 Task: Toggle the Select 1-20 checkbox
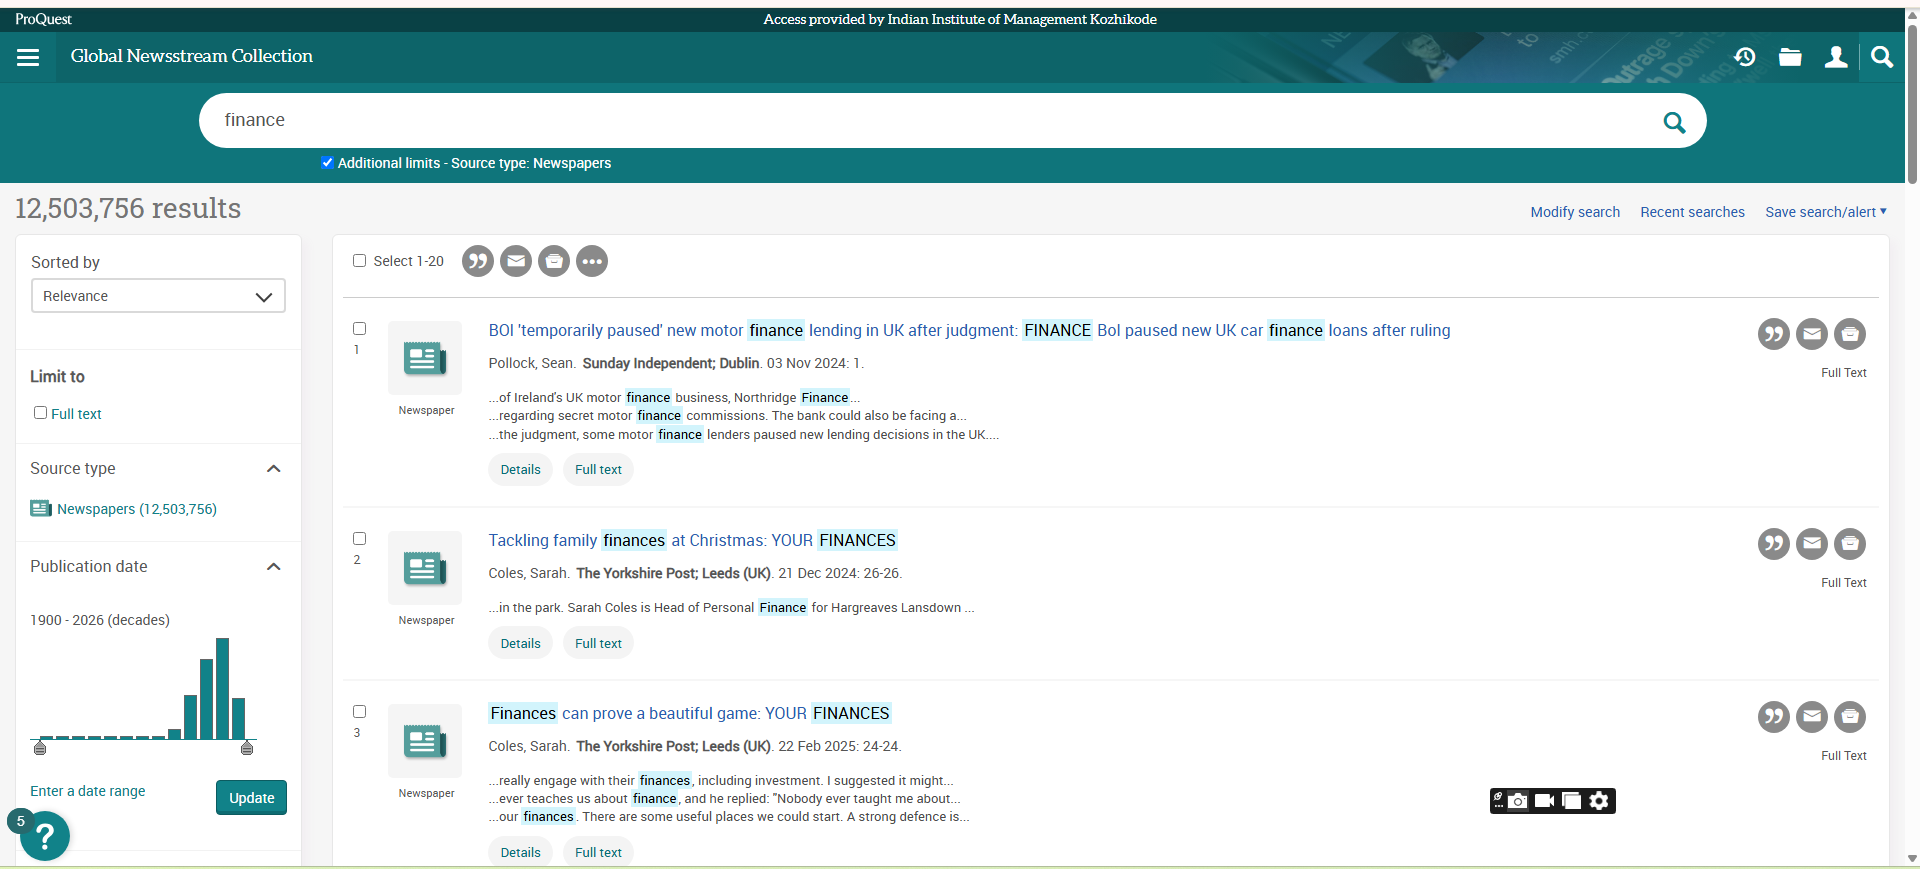360,261
